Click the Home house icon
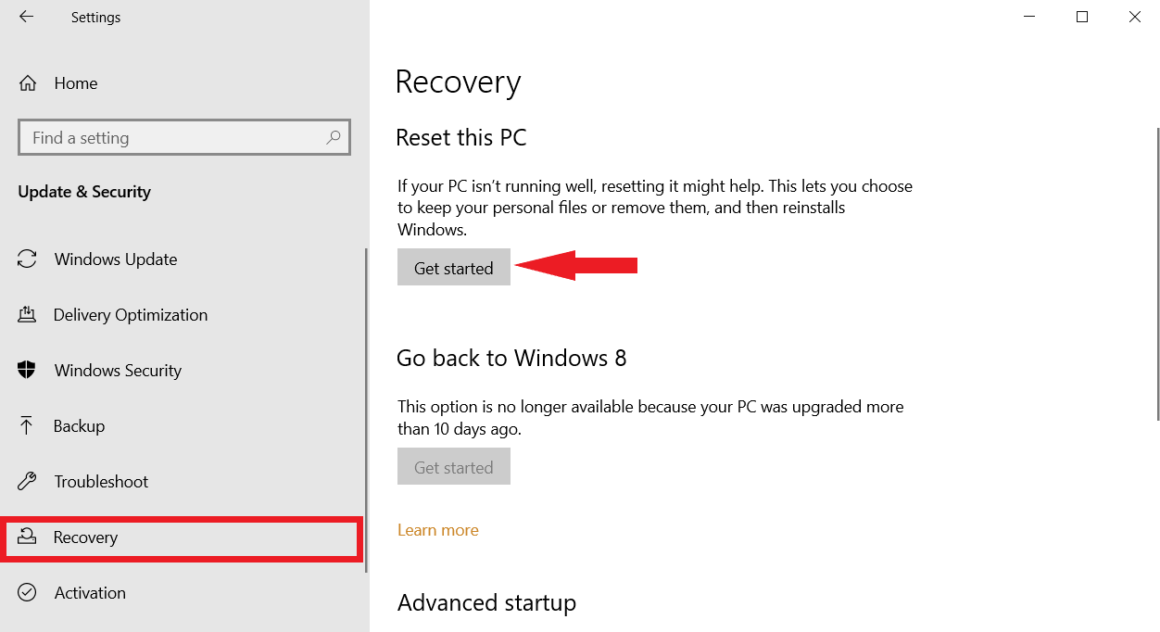The width and height of the screenshot is (1160, 632). [x=28, y=83]
